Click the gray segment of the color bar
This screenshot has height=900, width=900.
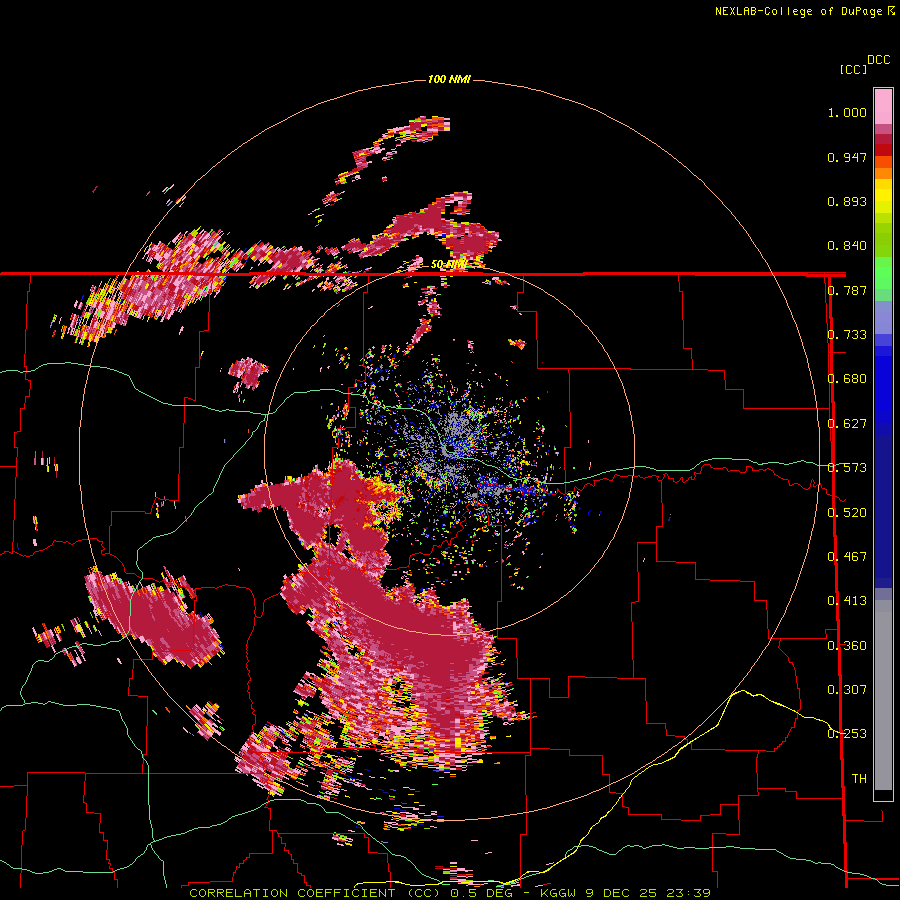pyautogui.click(x=883, y=695)
